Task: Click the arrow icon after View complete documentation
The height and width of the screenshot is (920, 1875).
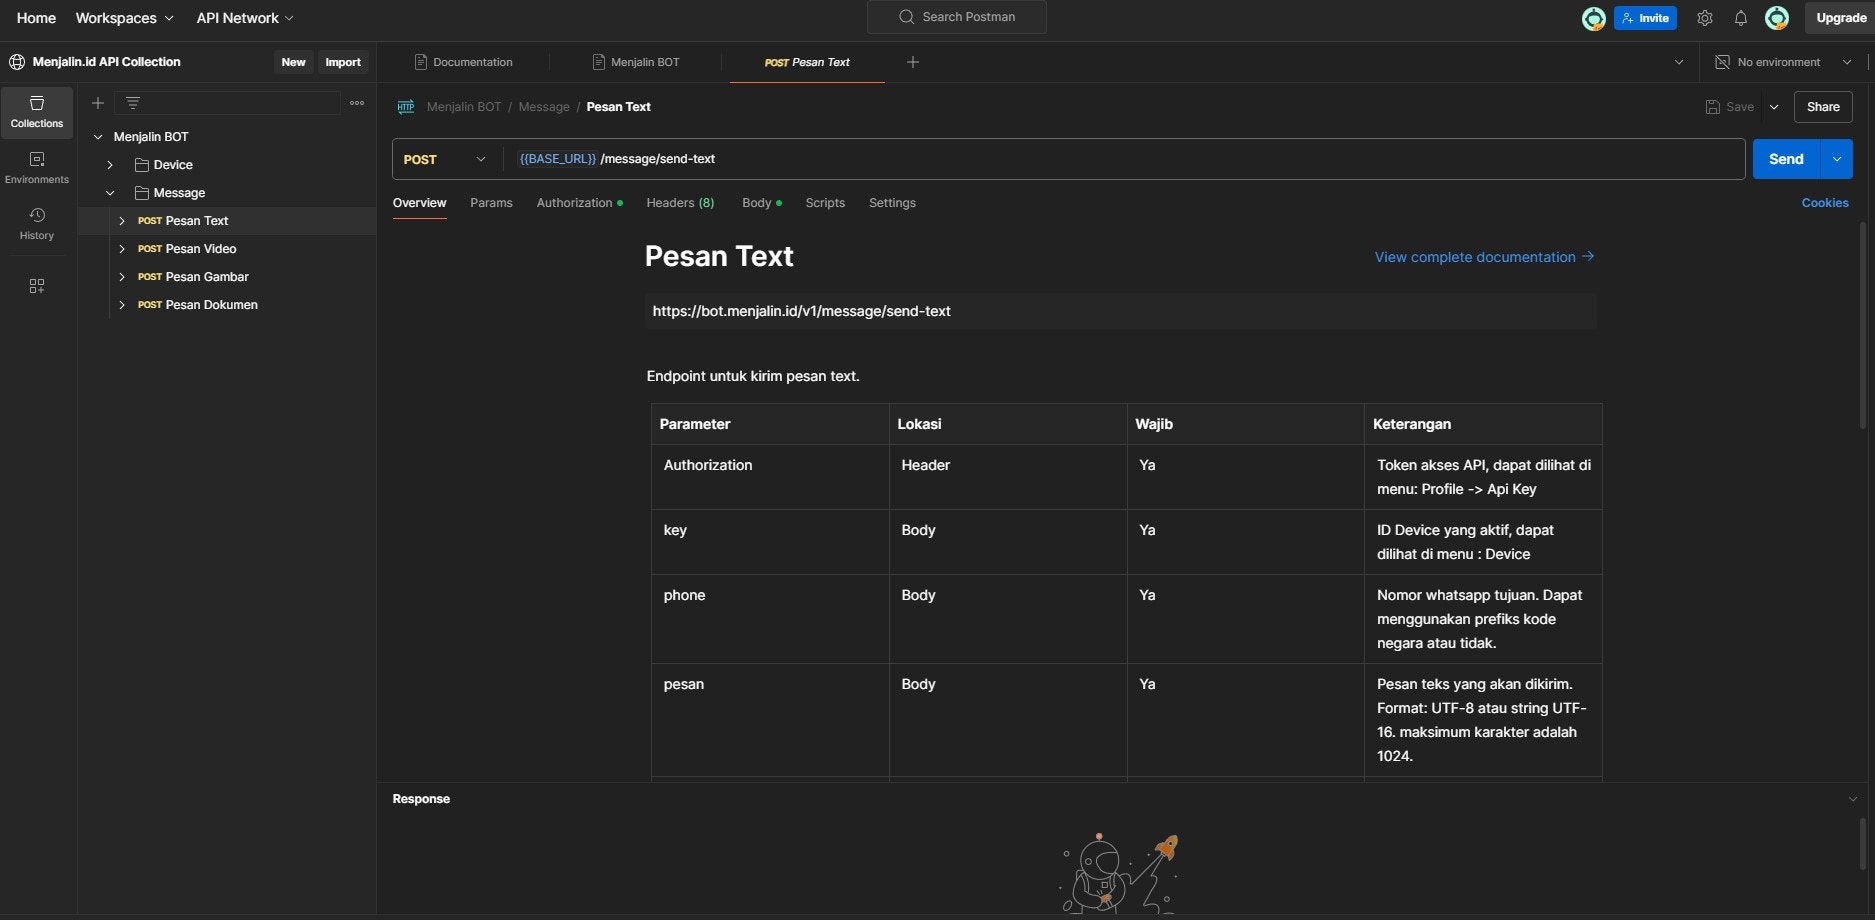Action: tap(1588, 257)
